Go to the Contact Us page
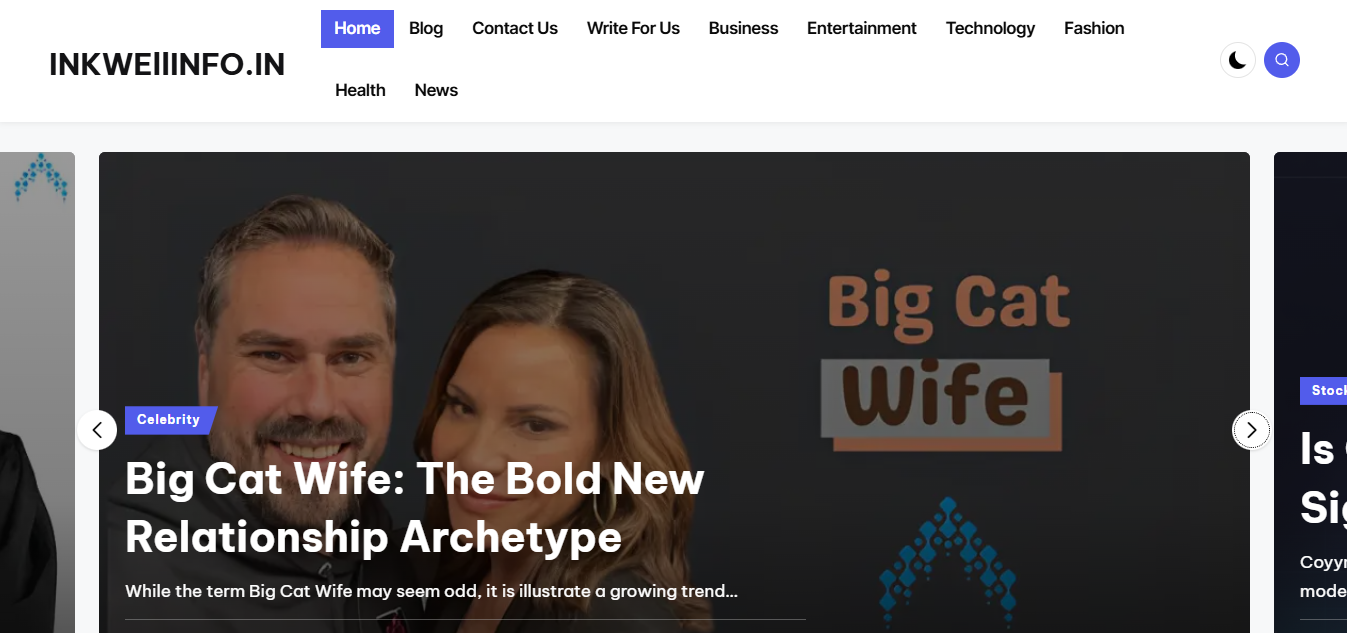The width and height of the screenshot is (1347, 633). (515, 29)
